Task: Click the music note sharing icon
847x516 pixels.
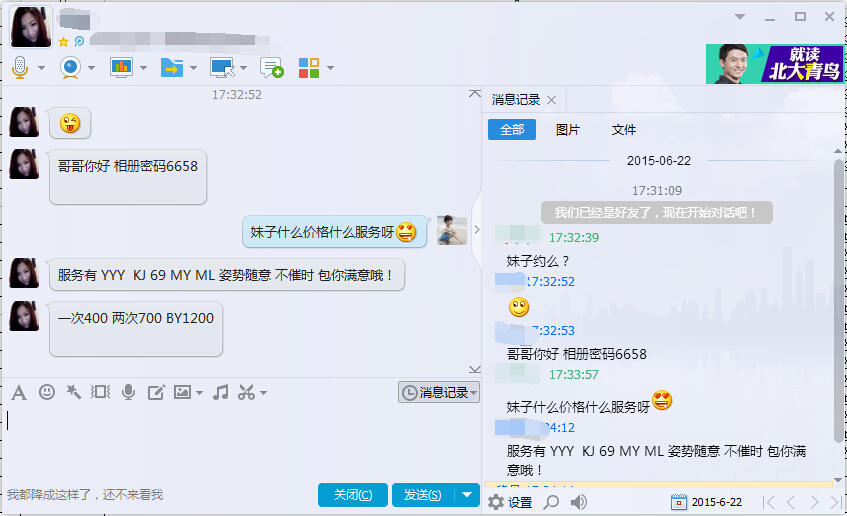Action: click(x=220, y=392)
